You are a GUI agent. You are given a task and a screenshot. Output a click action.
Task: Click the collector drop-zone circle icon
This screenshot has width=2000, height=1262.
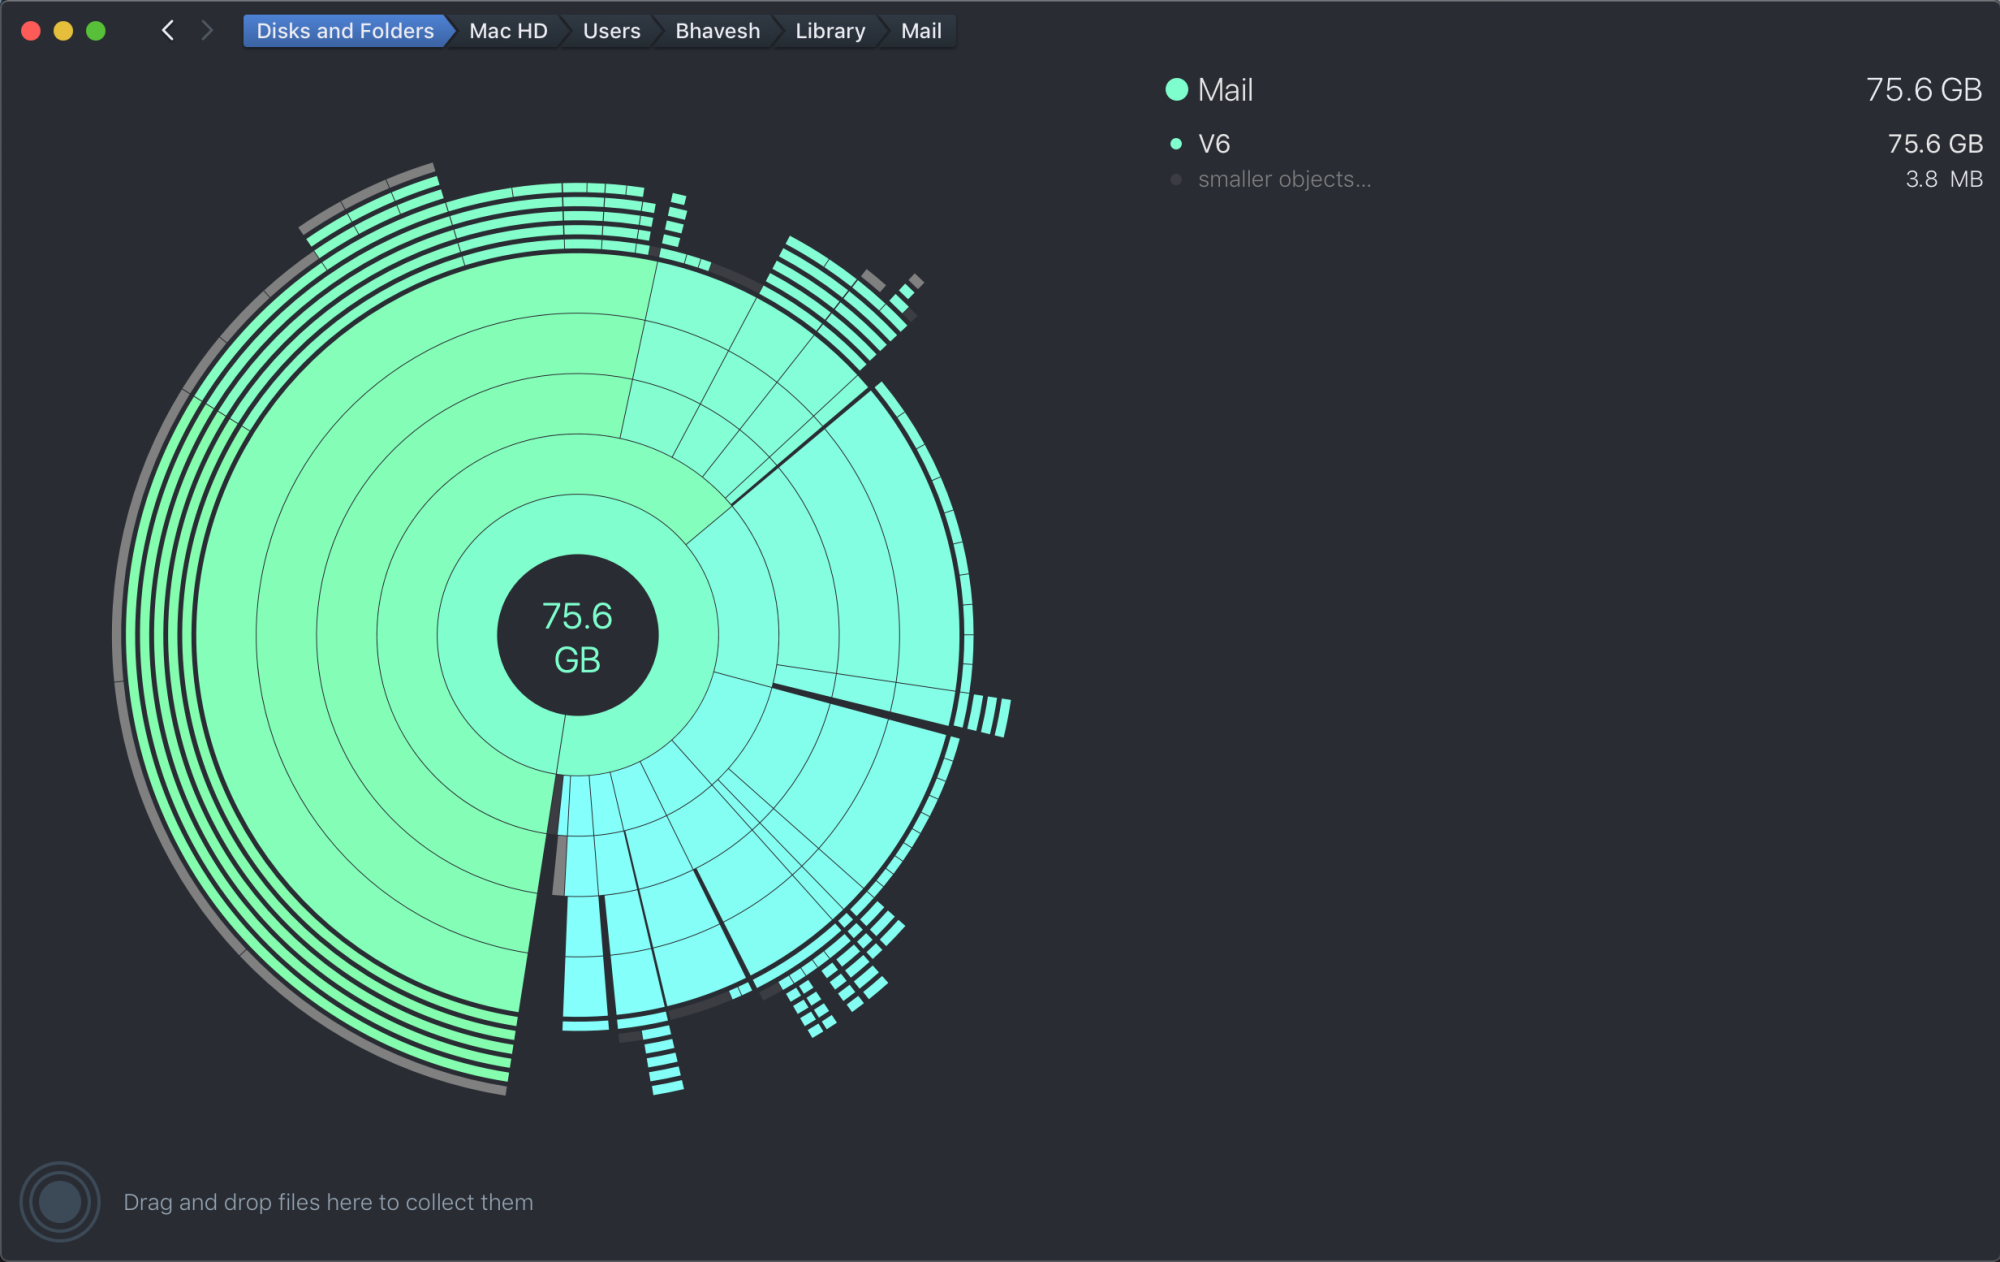point(60,1201)
